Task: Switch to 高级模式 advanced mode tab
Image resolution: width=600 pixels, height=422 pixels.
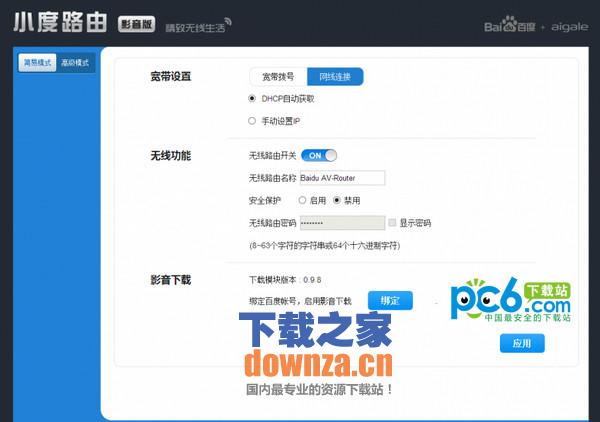Action: coord(75,62)
